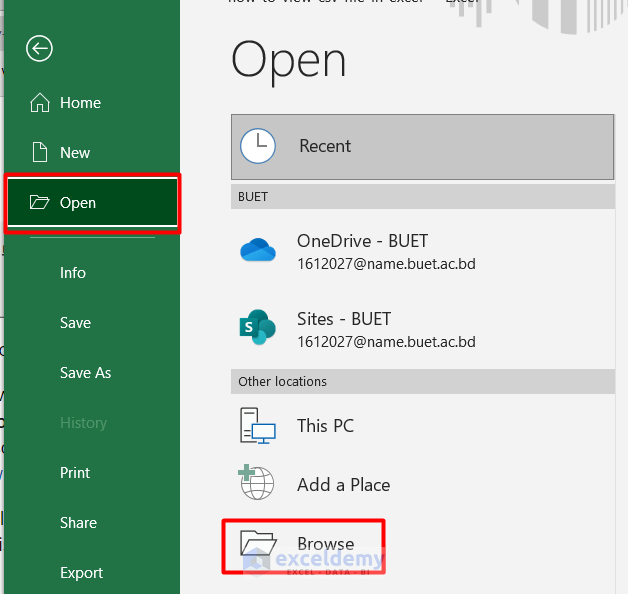This screenshot has height=594, width=628.
Task: Click the OneDrive account email text
Action: pyautogui.click(x=386, y=264)
